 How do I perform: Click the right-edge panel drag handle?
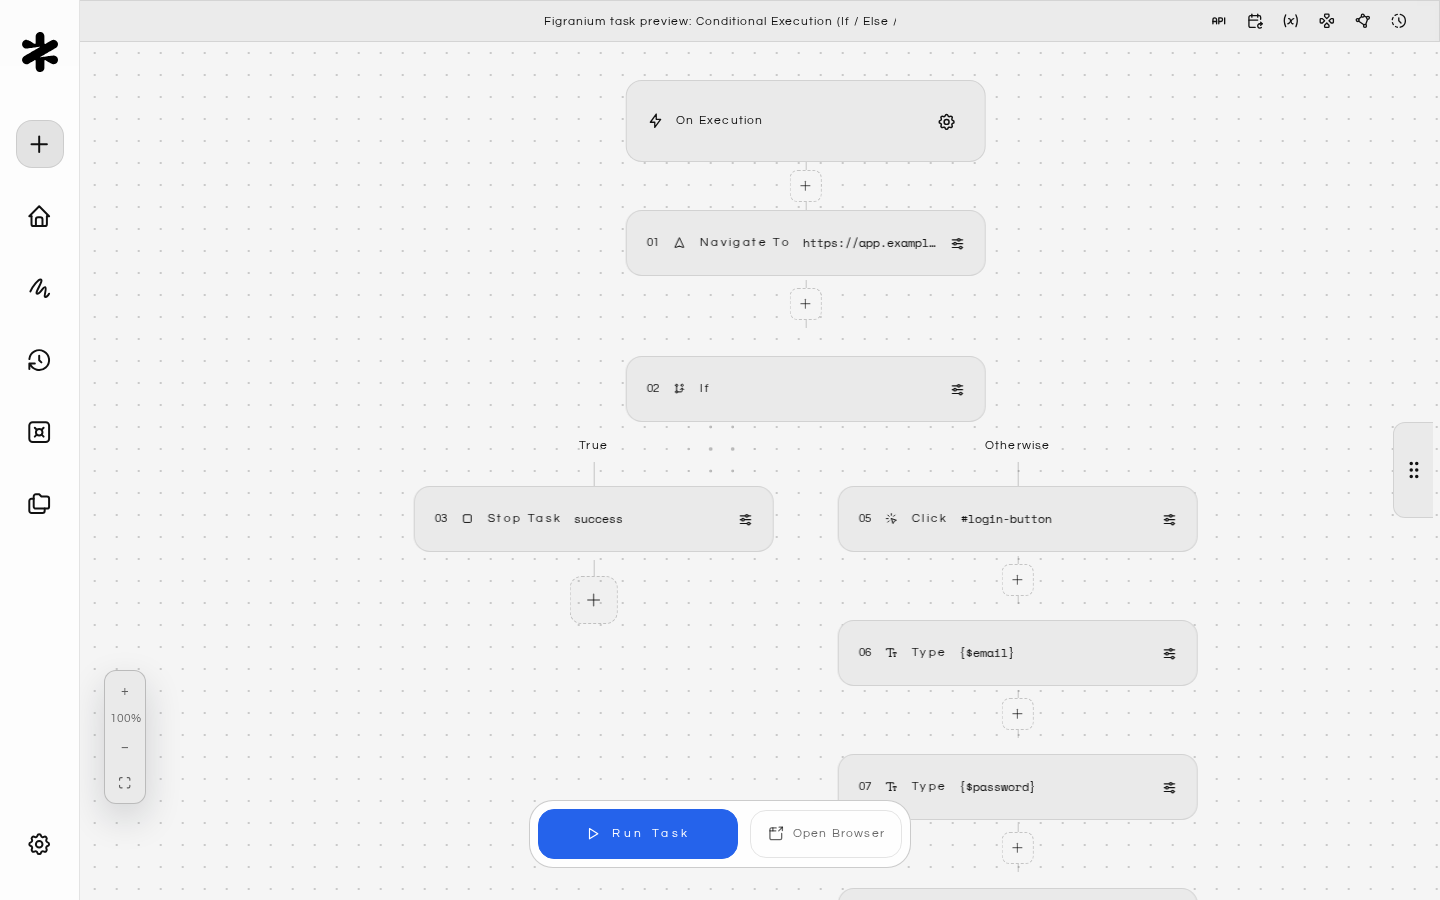click(x=1414, y=470)
